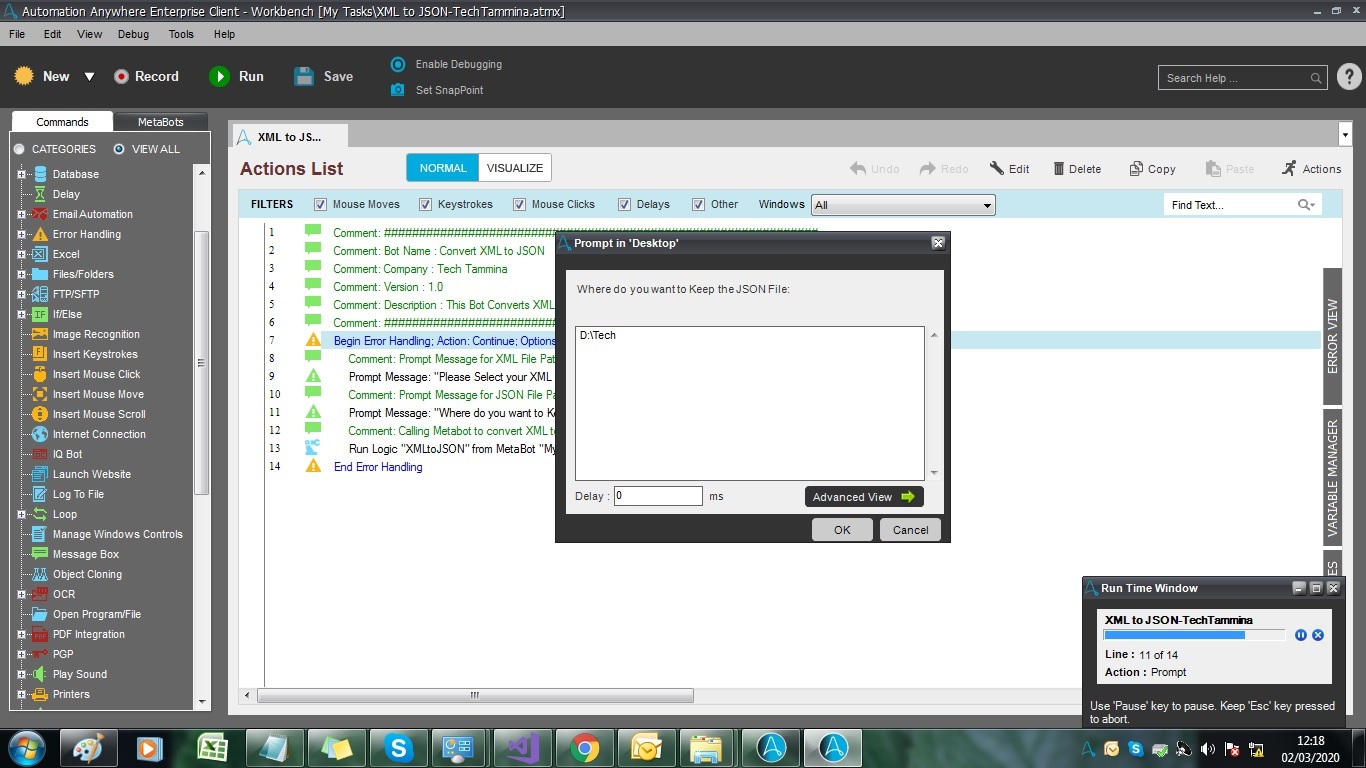Click the Windows Start button
This screenshot has height=768, width=1366.
pos(26,747)
